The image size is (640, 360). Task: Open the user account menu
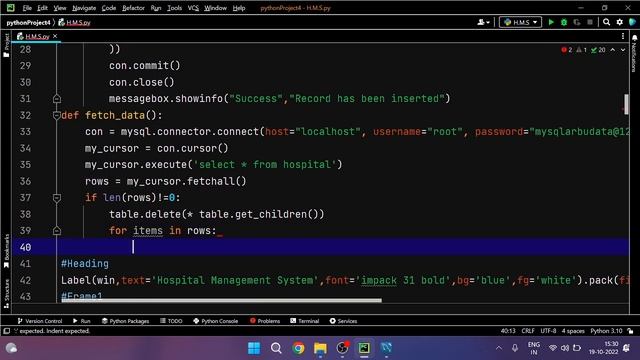483,22
